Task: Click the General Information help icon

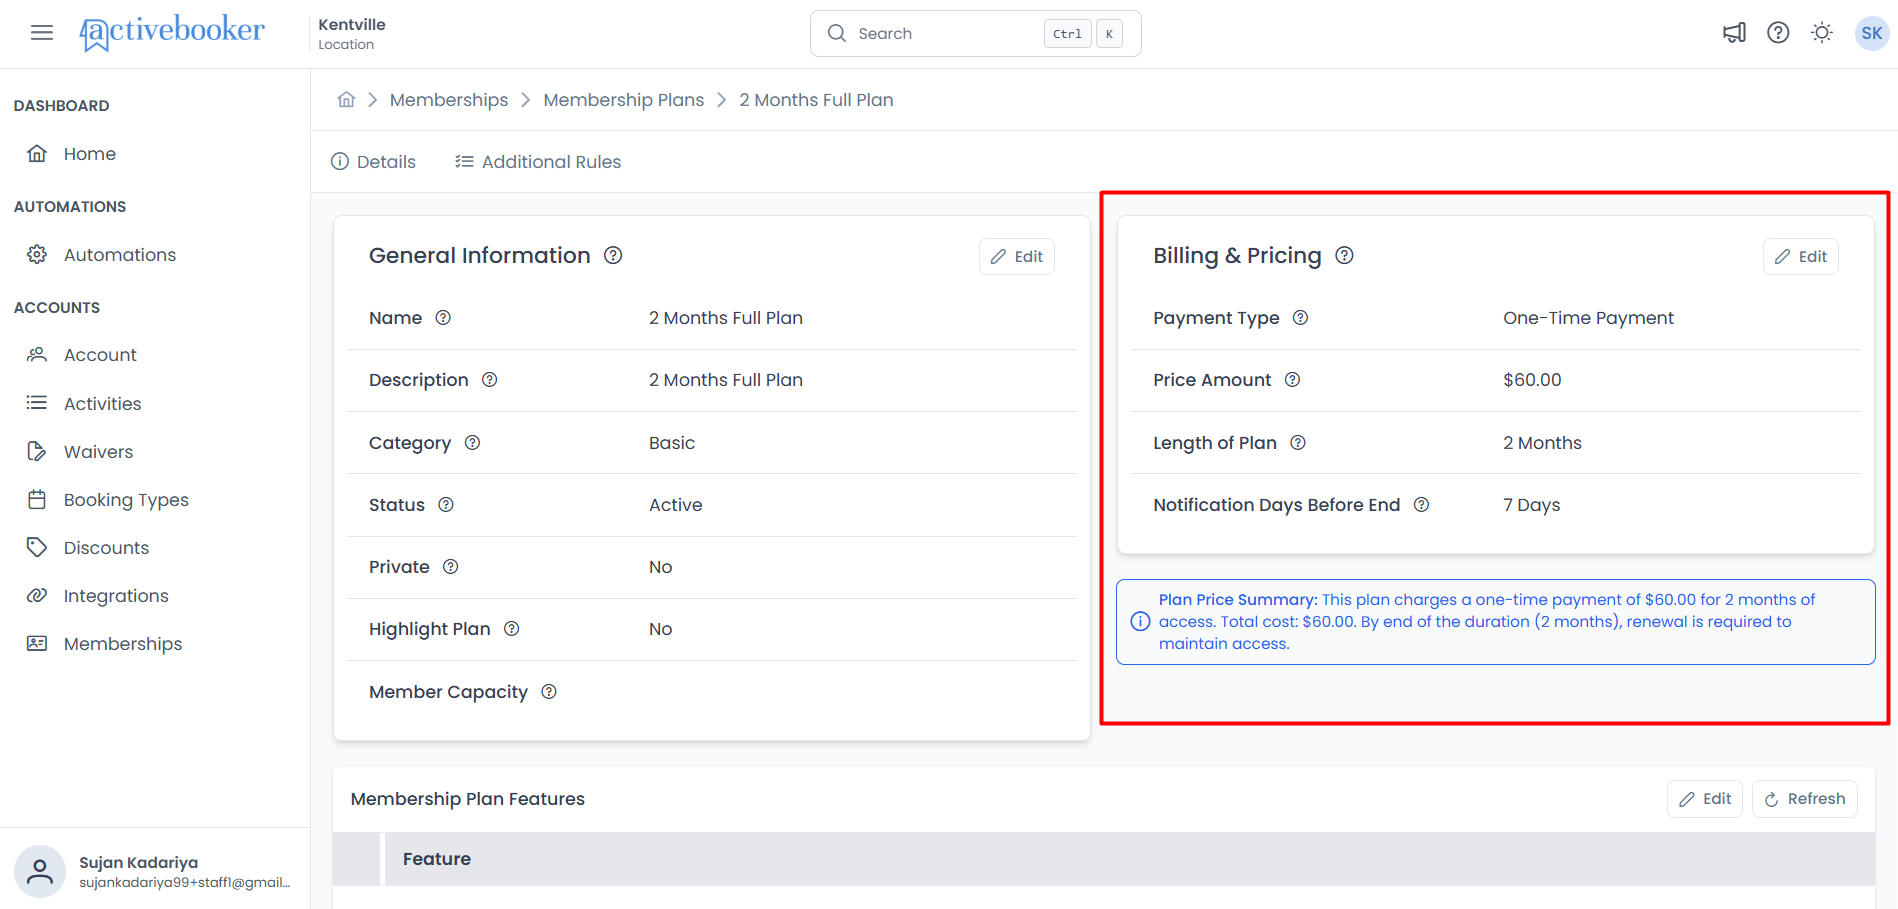Action: (x=613, y=255)
